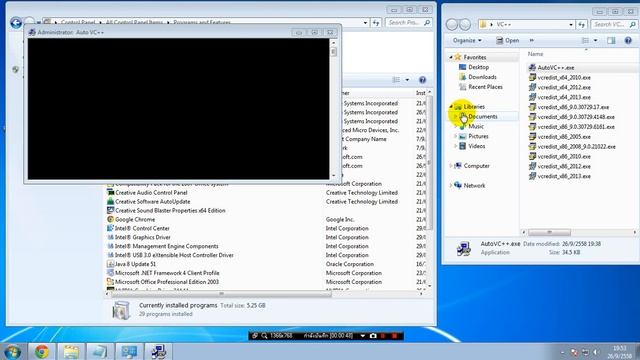Click Search Programs and Features field
The height and width of the screenshot is (360, 640).
[x=408, y=22]
